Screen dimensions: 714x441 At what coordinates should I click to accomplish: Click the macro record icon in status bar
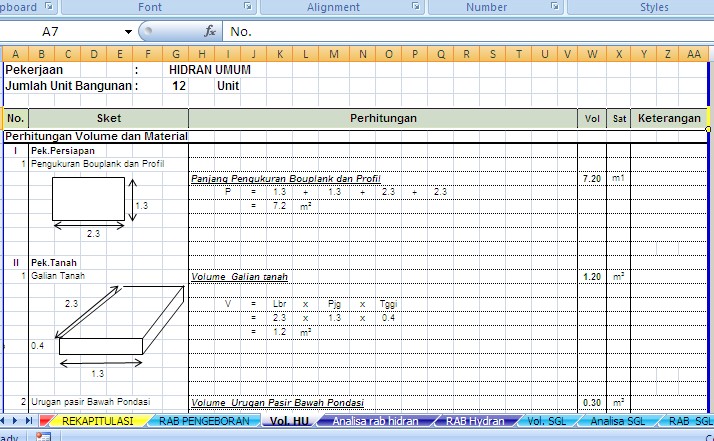tap(43, 436)
